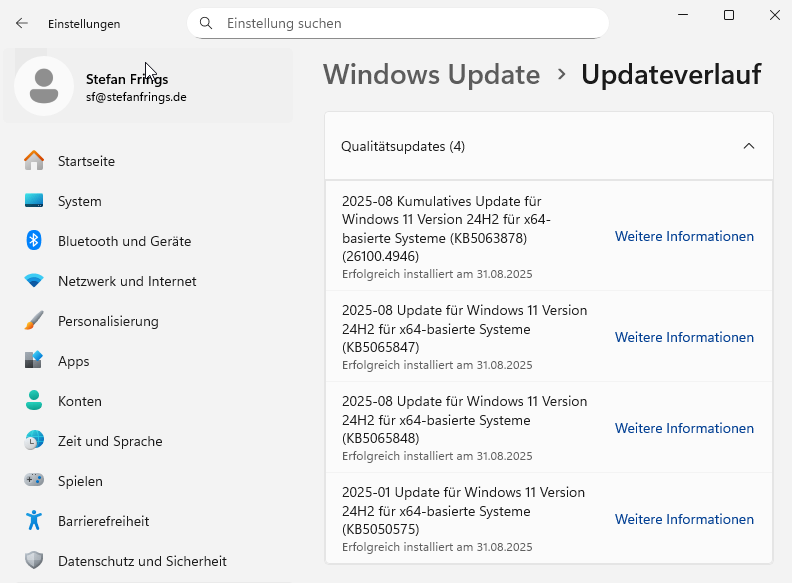
Task: Click the Barrierefreiheit figure icon
Action: 34,520
